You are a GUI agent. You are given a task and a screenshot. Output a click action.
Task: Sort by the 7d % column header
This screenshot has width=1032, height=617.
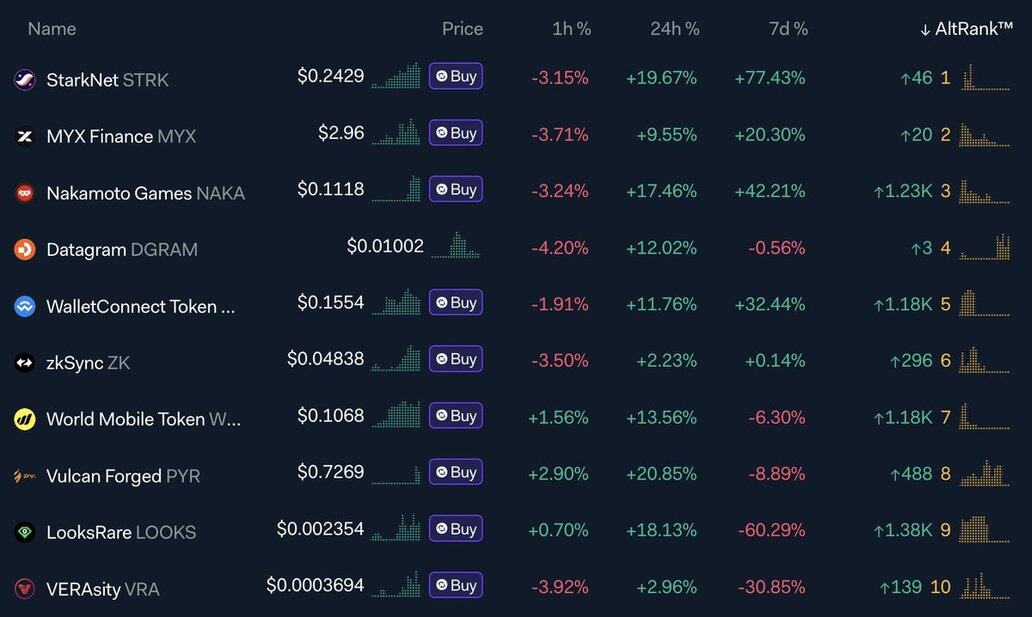pos(788,29)
